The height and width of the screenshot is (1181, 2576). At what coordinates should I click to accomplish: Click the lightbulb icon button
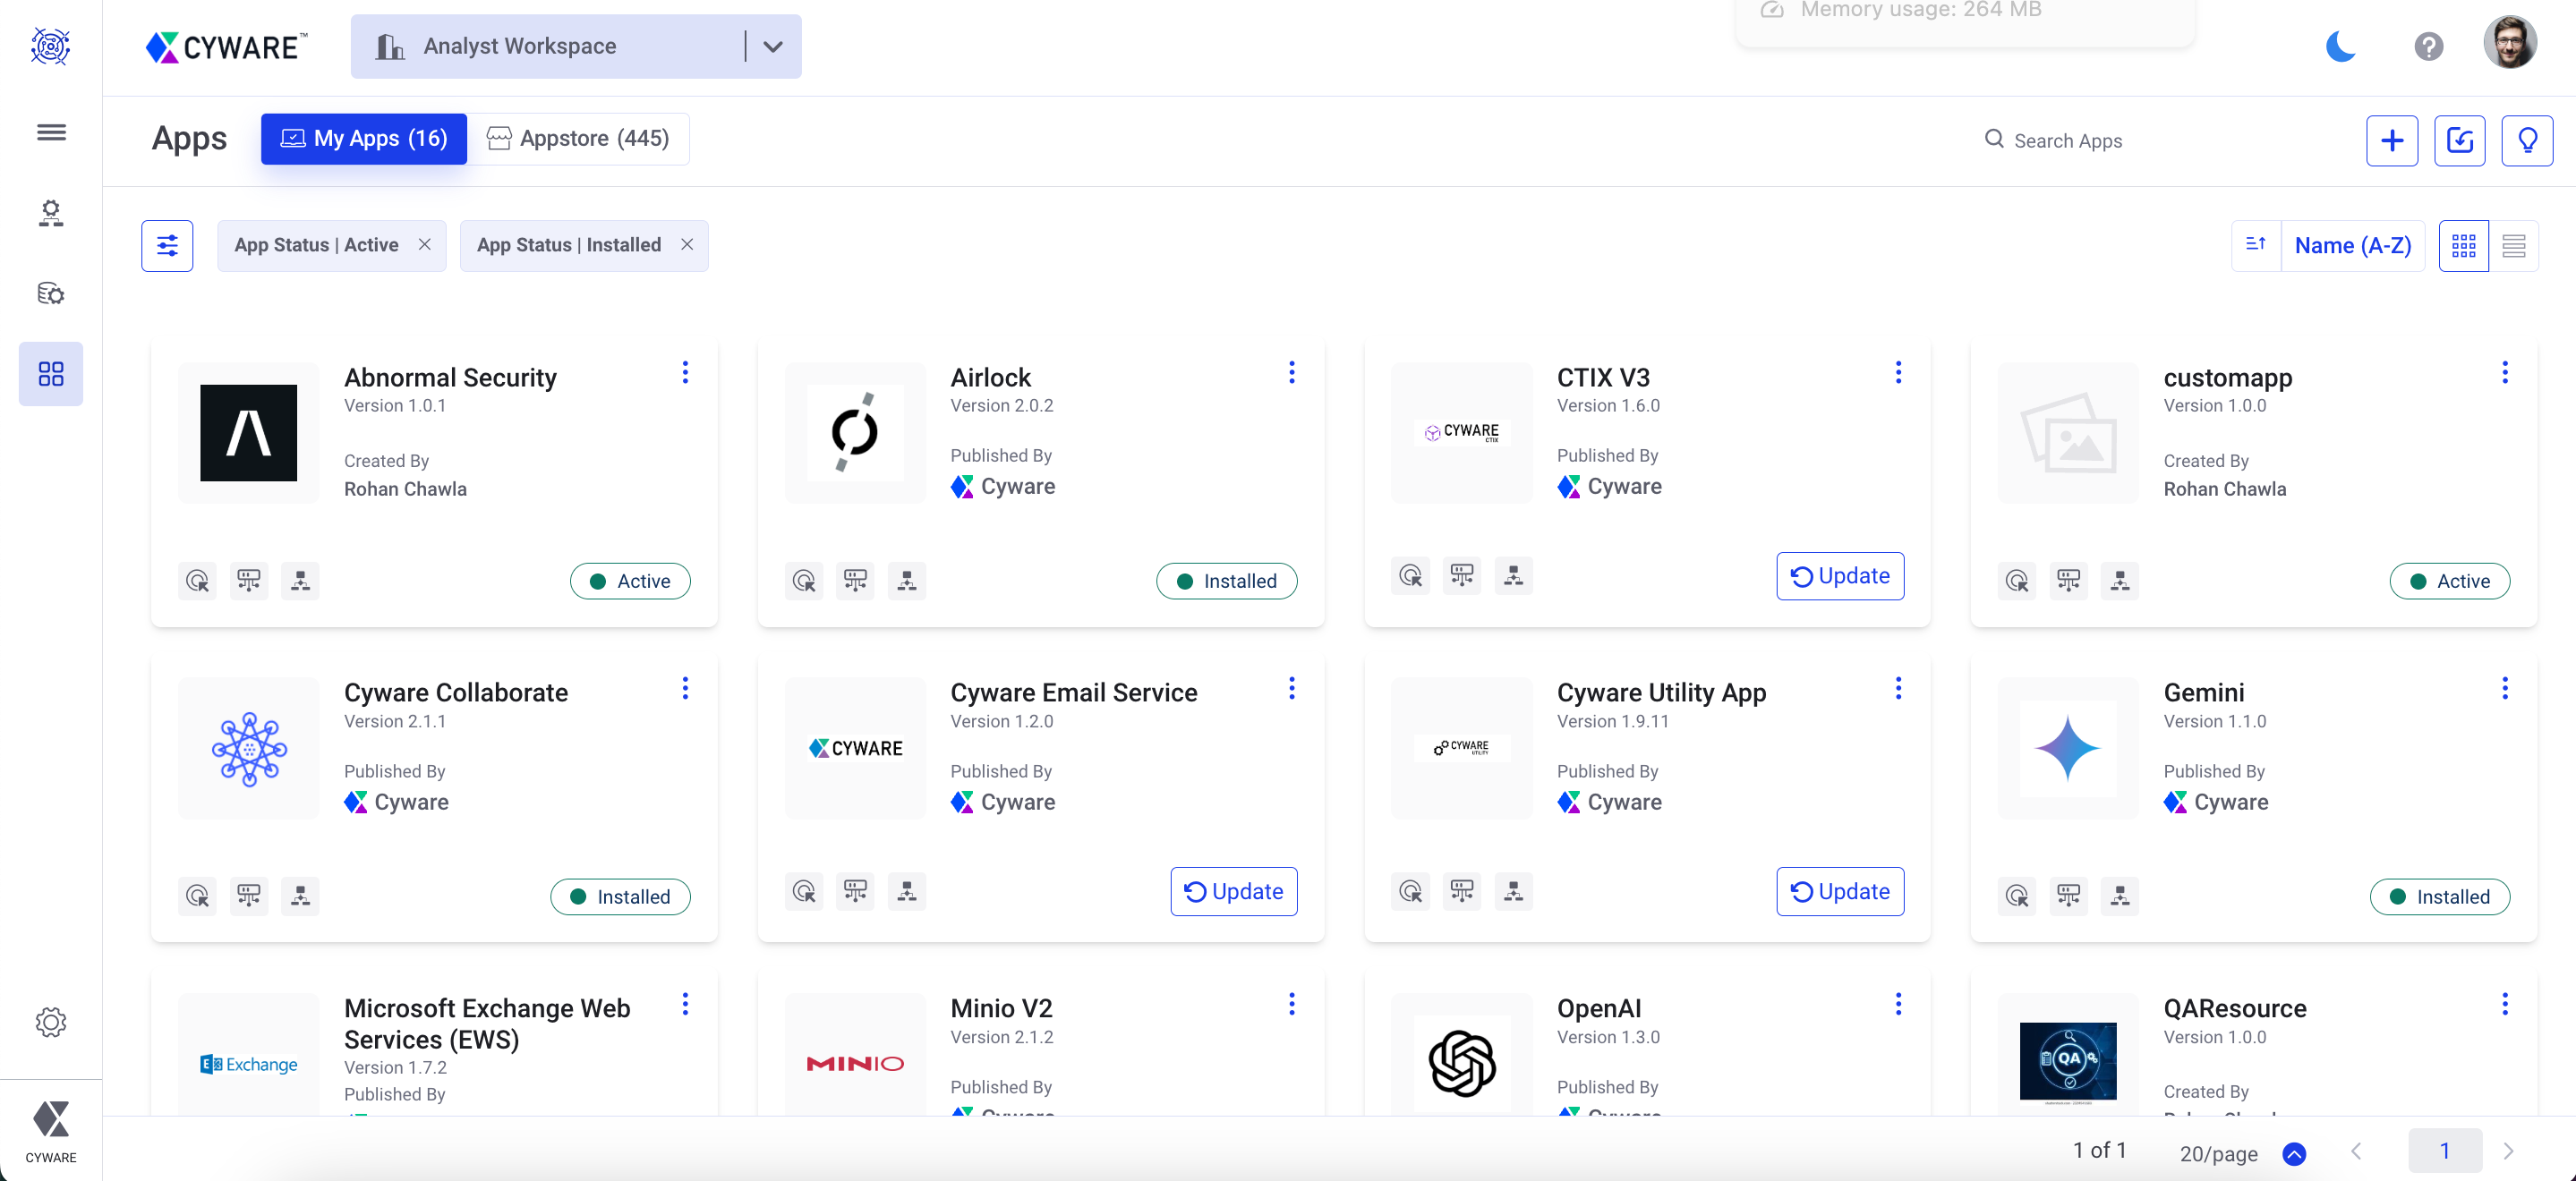(x=2526, y=140)
